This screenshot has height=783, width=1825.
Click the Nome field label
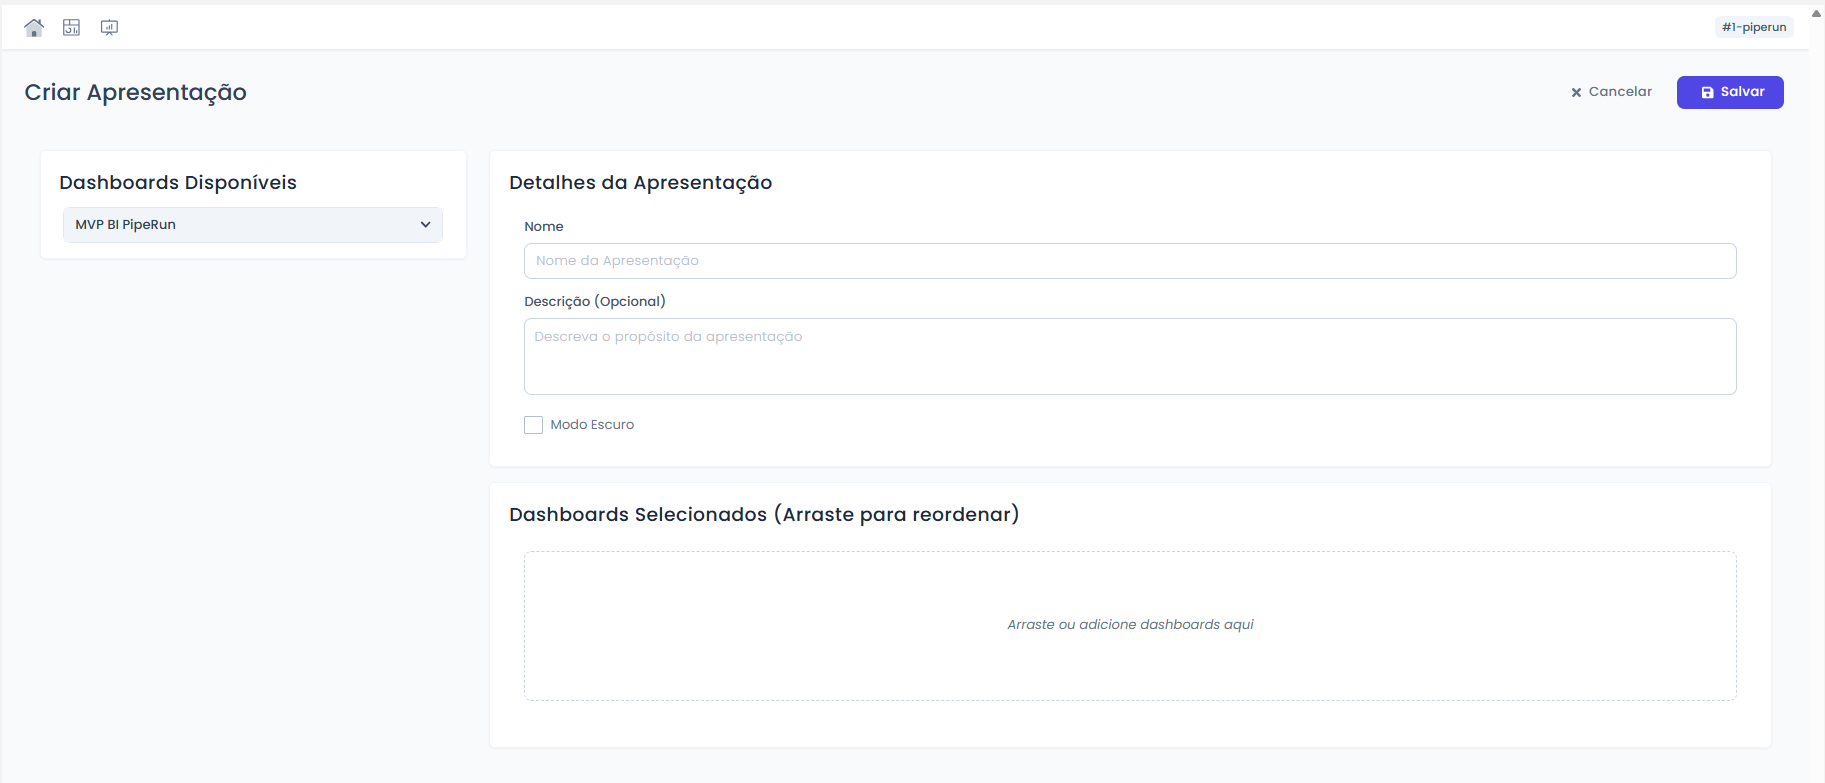(544, 227)
